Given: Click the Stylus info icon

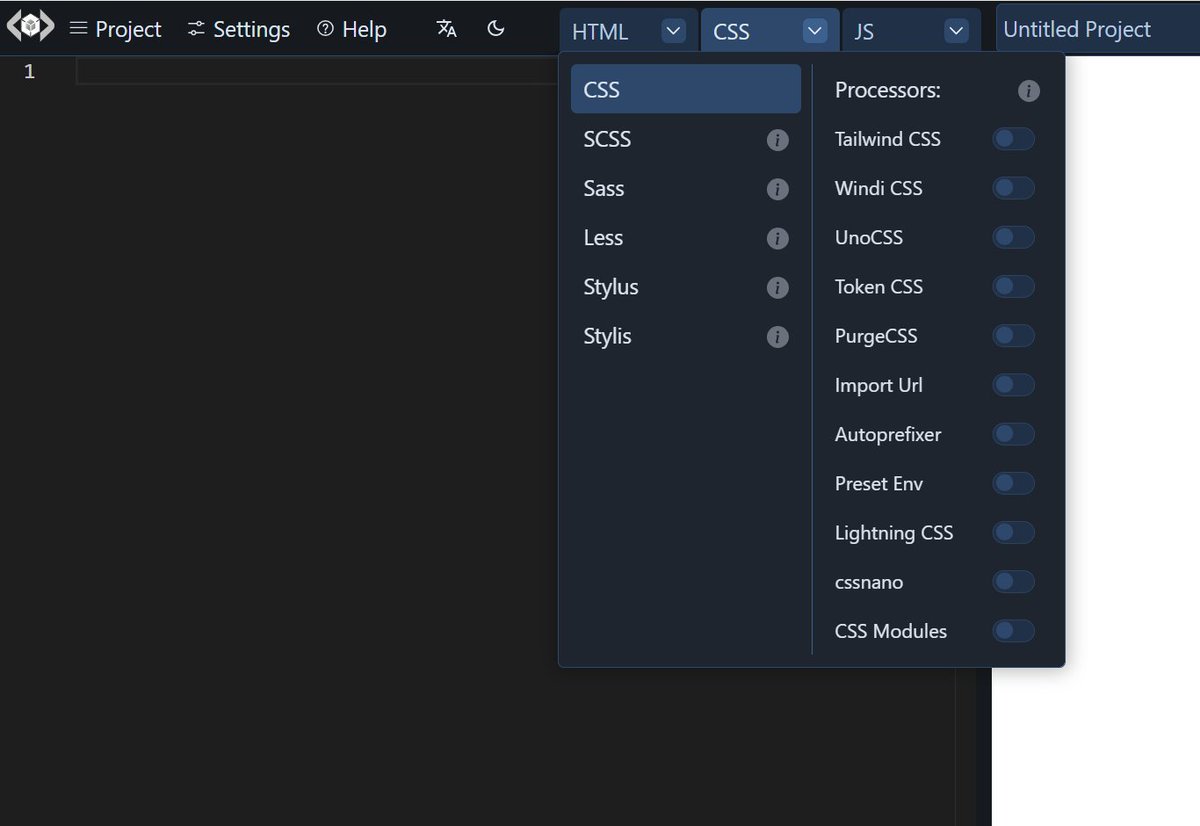Looking at the screenshot, I should pyautogui.click(x=777, y=287).
